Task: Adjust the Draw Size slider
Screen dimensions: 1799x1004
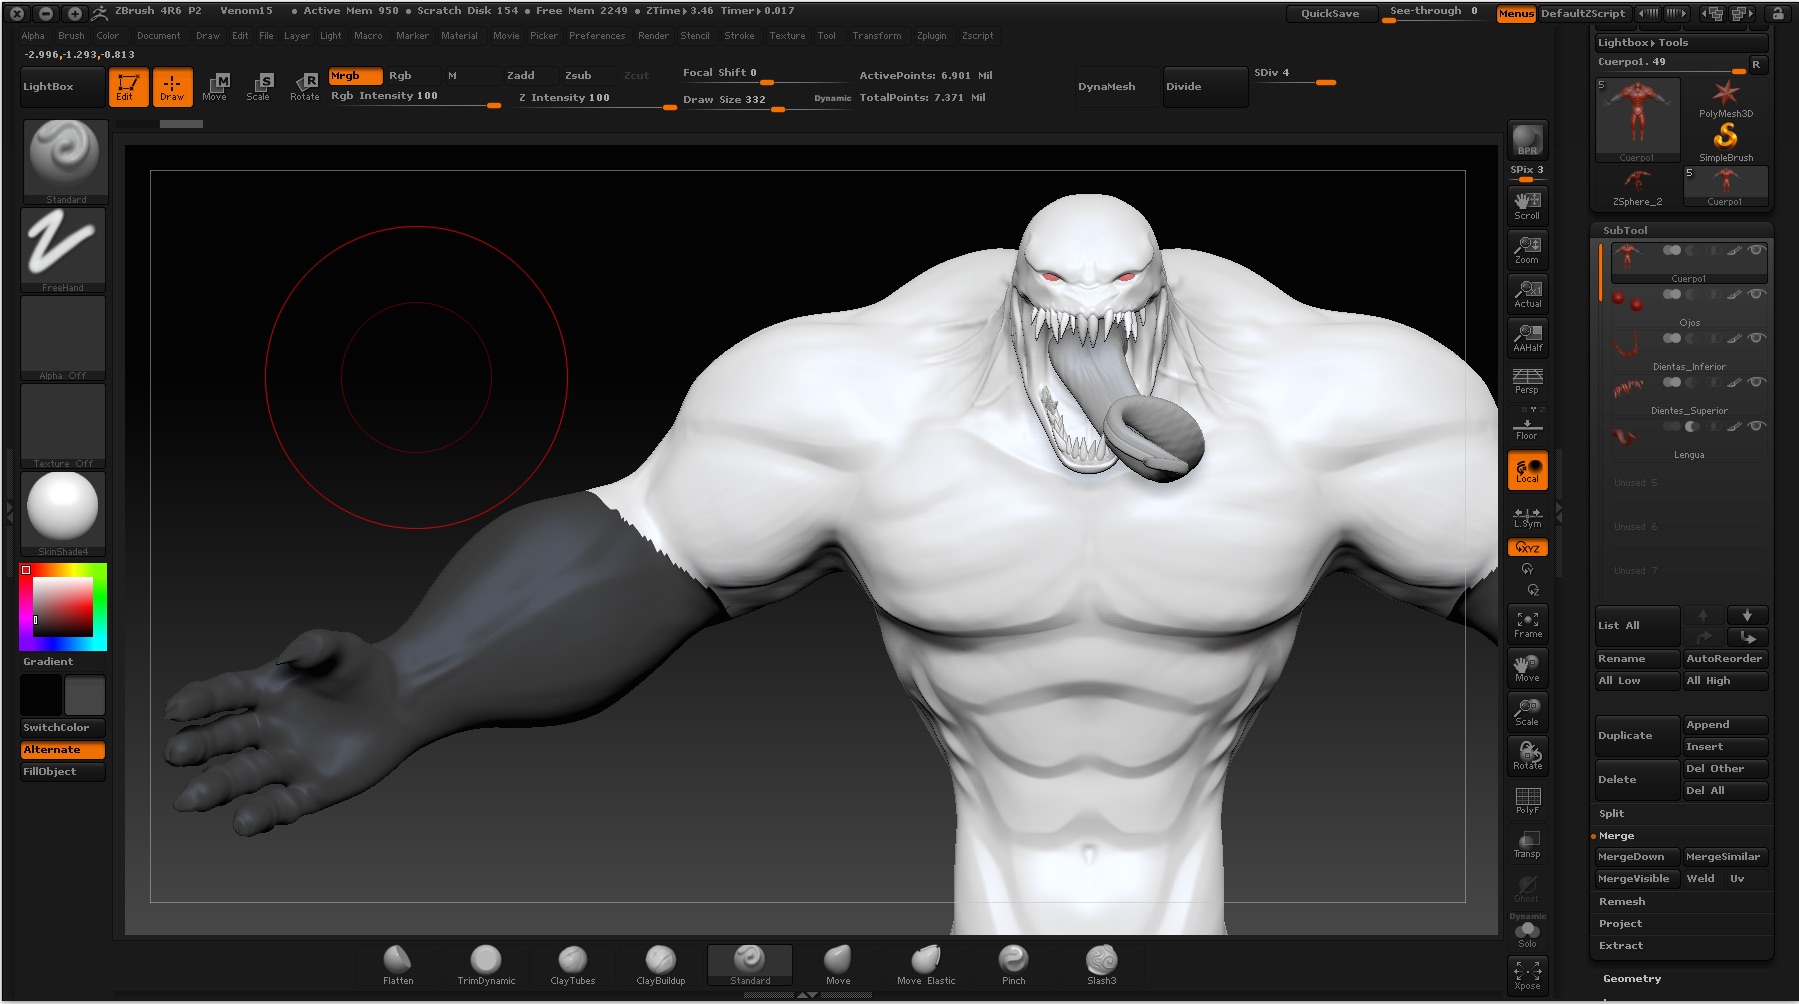Action: tap(767, 101)
